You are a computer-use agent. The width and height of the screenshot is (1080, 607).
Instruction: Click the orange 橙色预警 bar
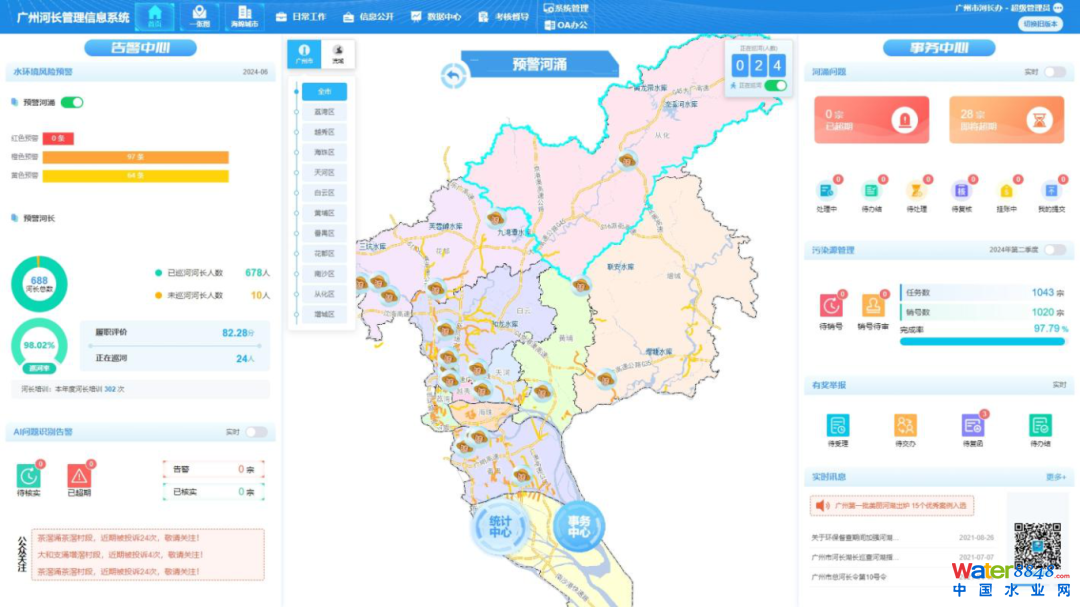click(135, 157)
